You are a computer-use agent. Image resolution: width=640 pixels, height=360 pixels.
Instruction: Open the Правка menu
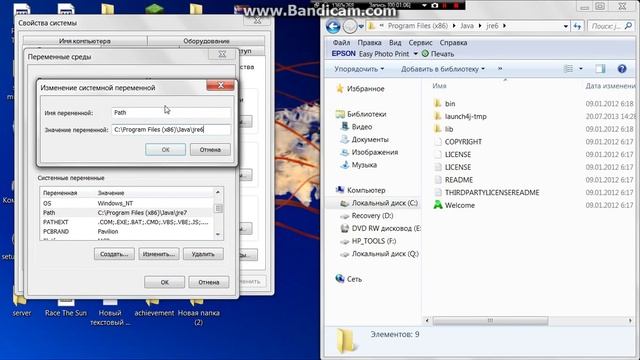(369, 42)
